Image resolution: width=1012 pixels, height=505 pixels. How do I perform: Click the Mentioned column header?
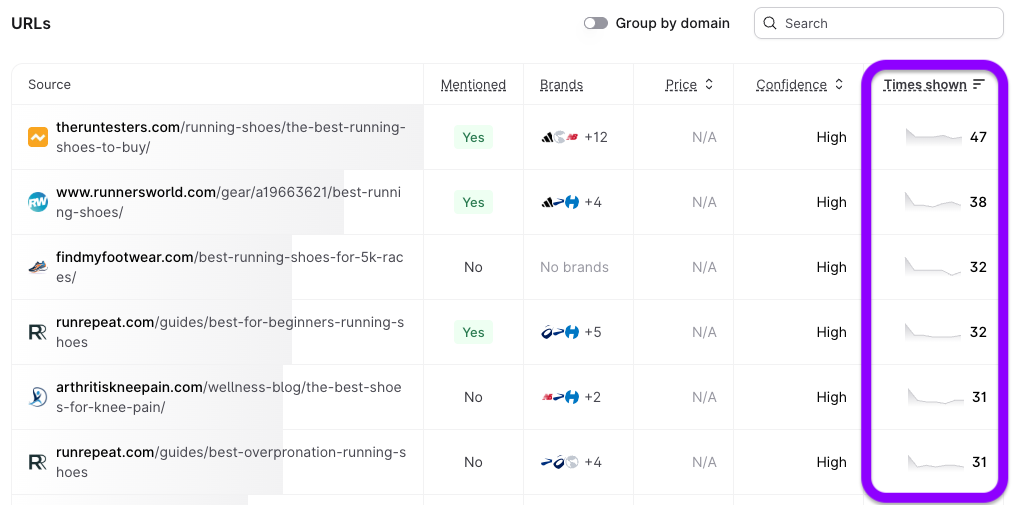pyautogui.click(x=473, y=85)
